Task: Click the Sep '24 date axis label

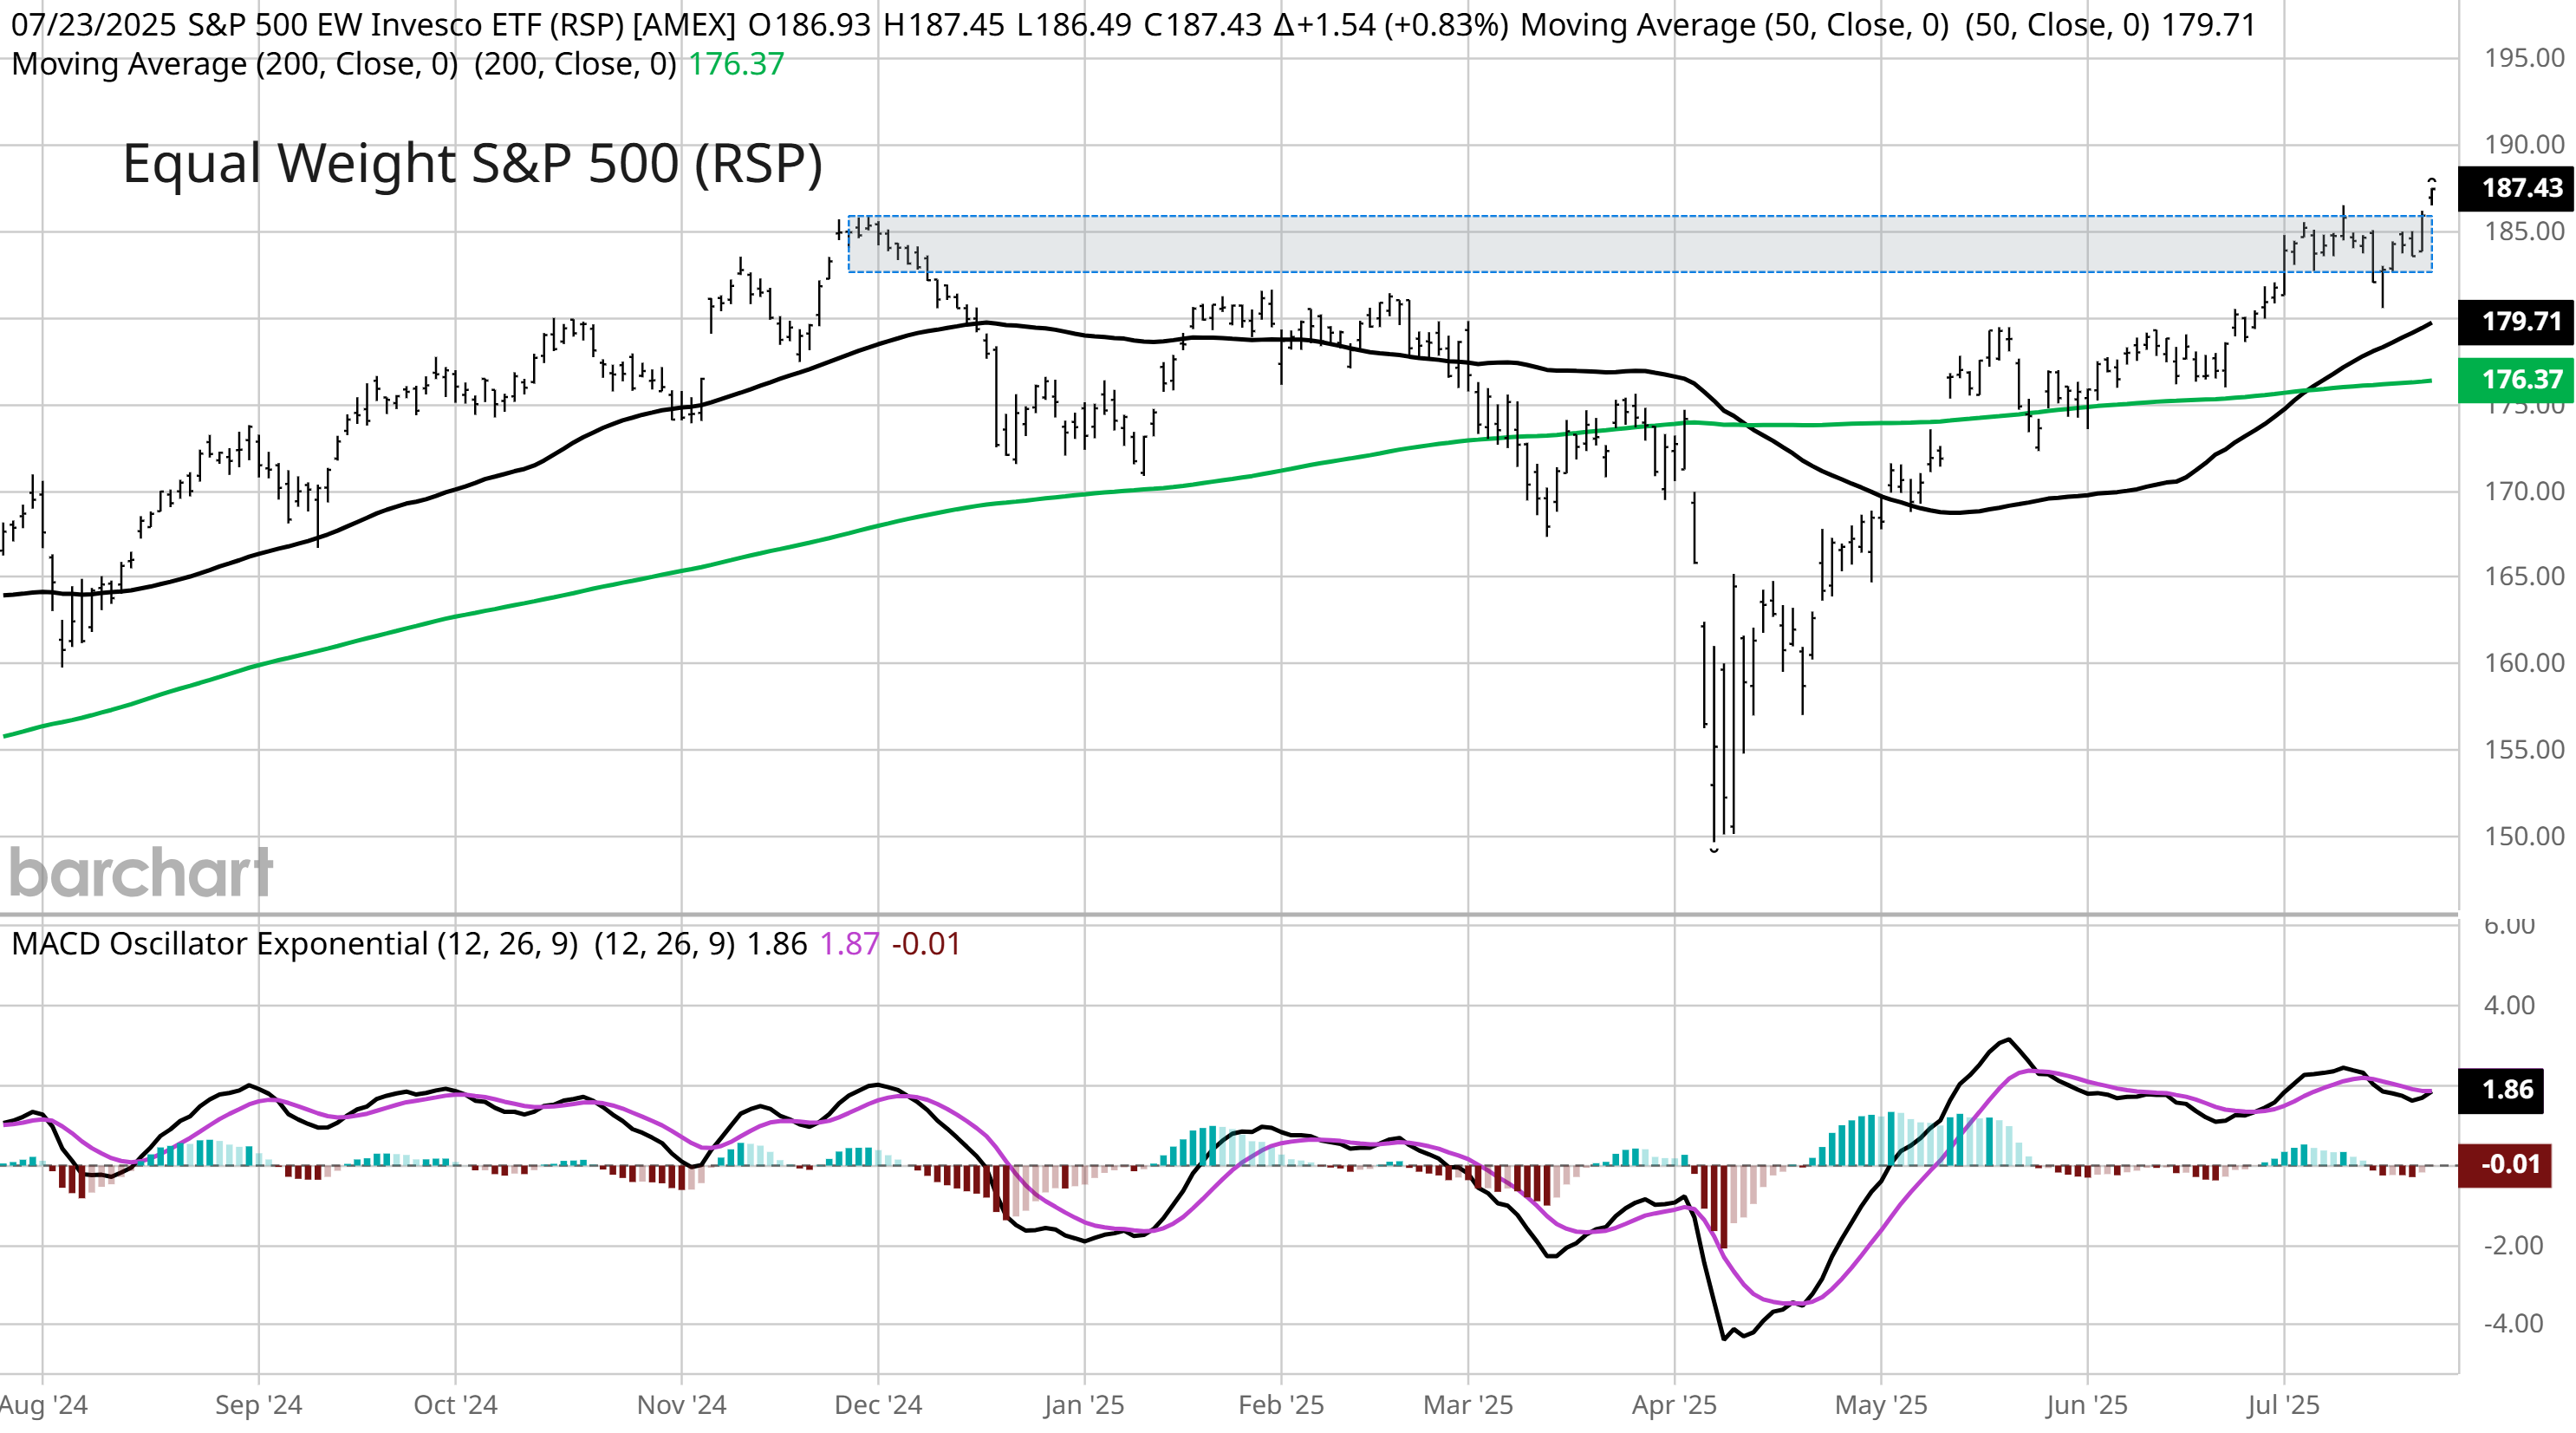Action: pyautogui.click(x=258, y=1405)
